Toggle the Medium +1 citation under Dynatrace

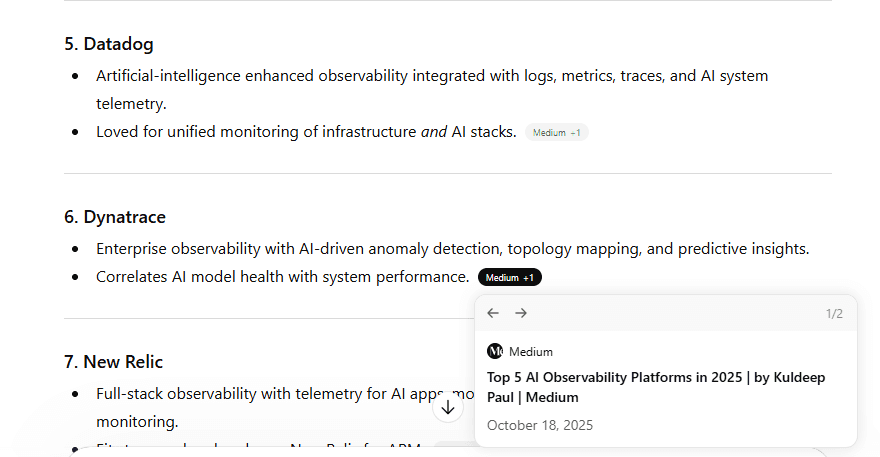510,277
